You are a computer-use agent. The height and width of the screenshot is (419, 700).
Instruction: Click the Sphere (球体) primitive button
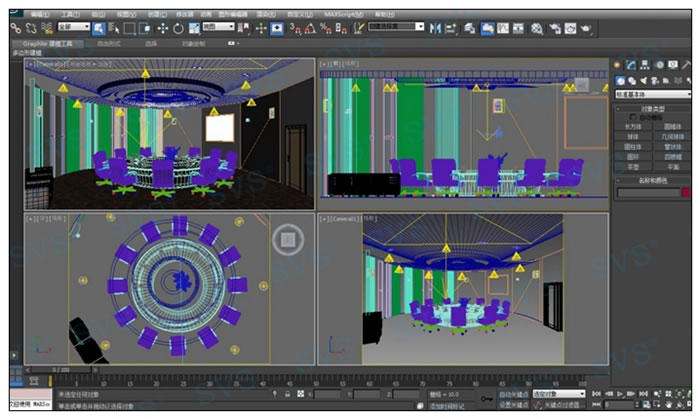click(633, 137)
